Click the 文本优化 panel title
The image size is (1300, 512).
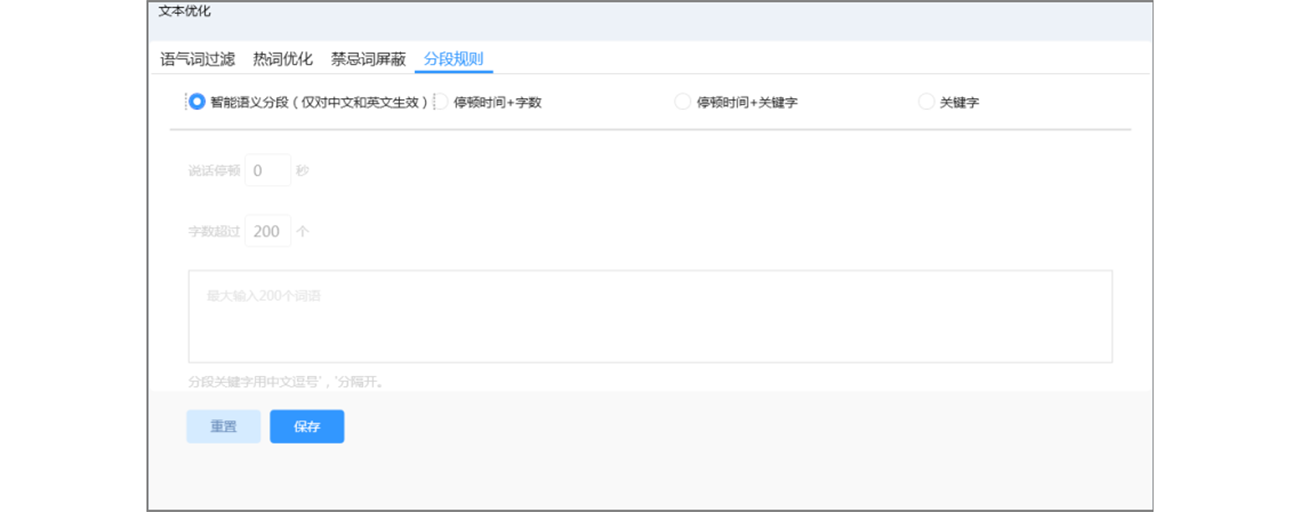pos(185,12)
